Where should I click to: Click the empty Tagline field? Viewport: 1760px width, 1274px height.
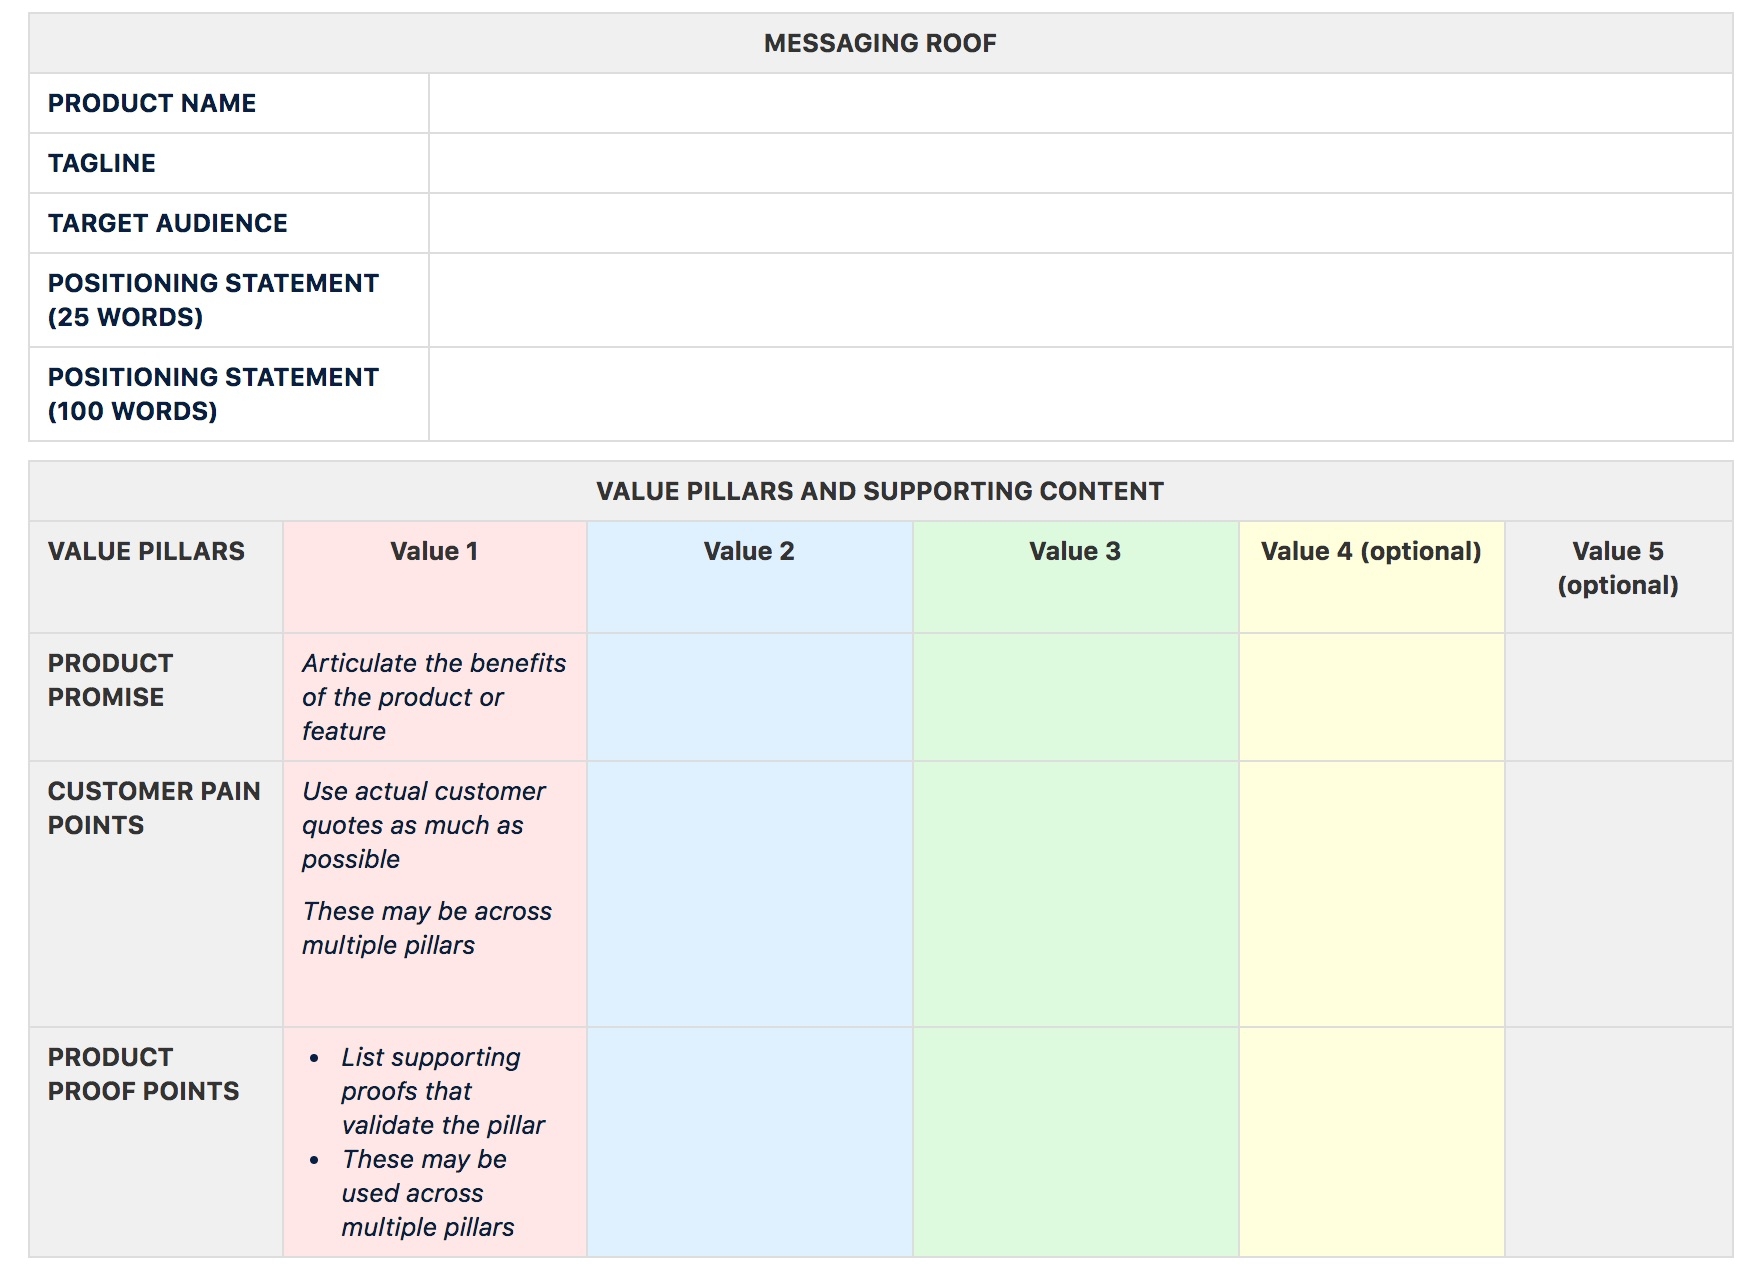[x=1080, y=163]
